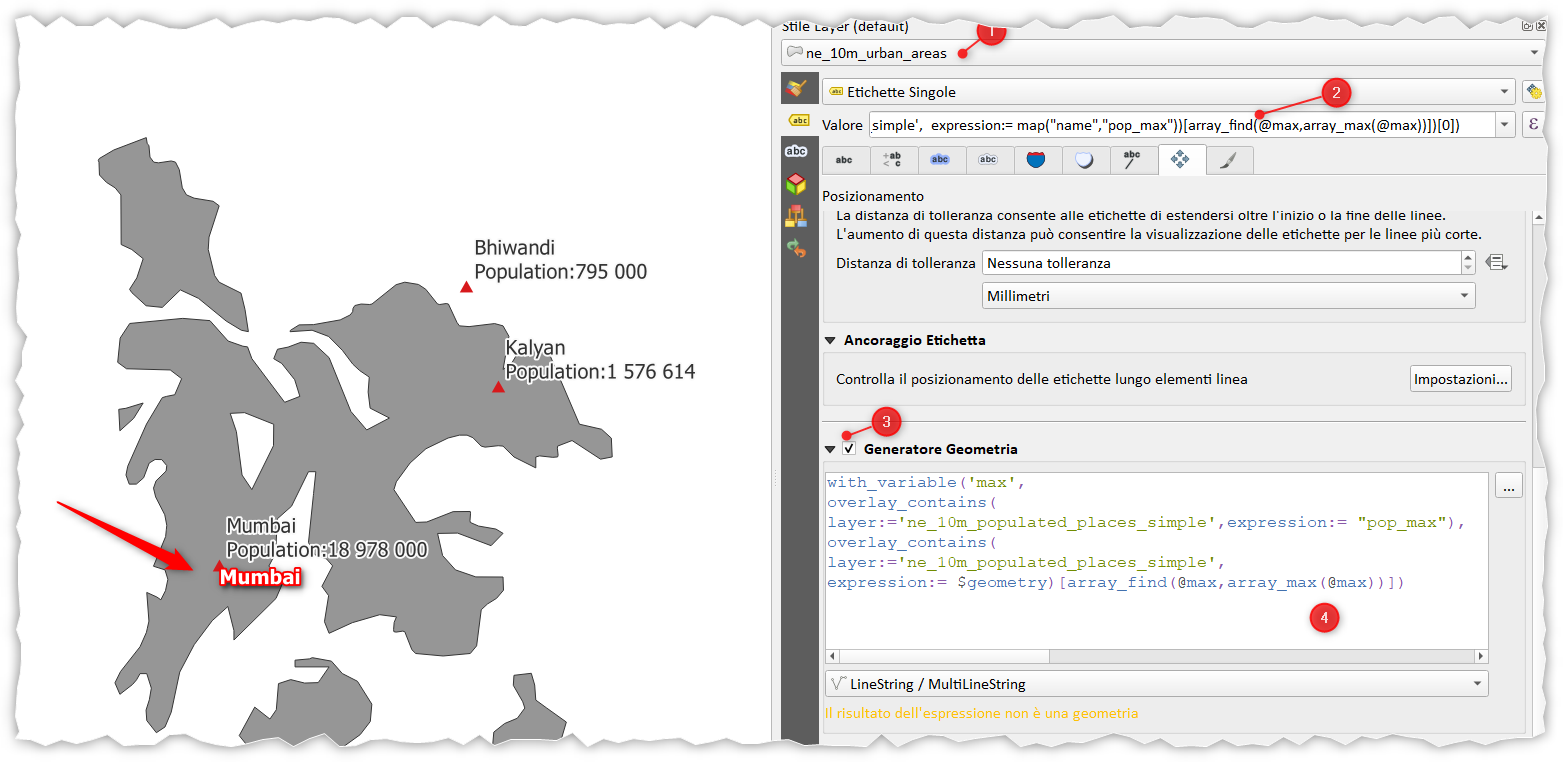The height and width of the screenshot is (762, 1563).
Task: Open the Style Manager history icon
Action: coord(796,248)
